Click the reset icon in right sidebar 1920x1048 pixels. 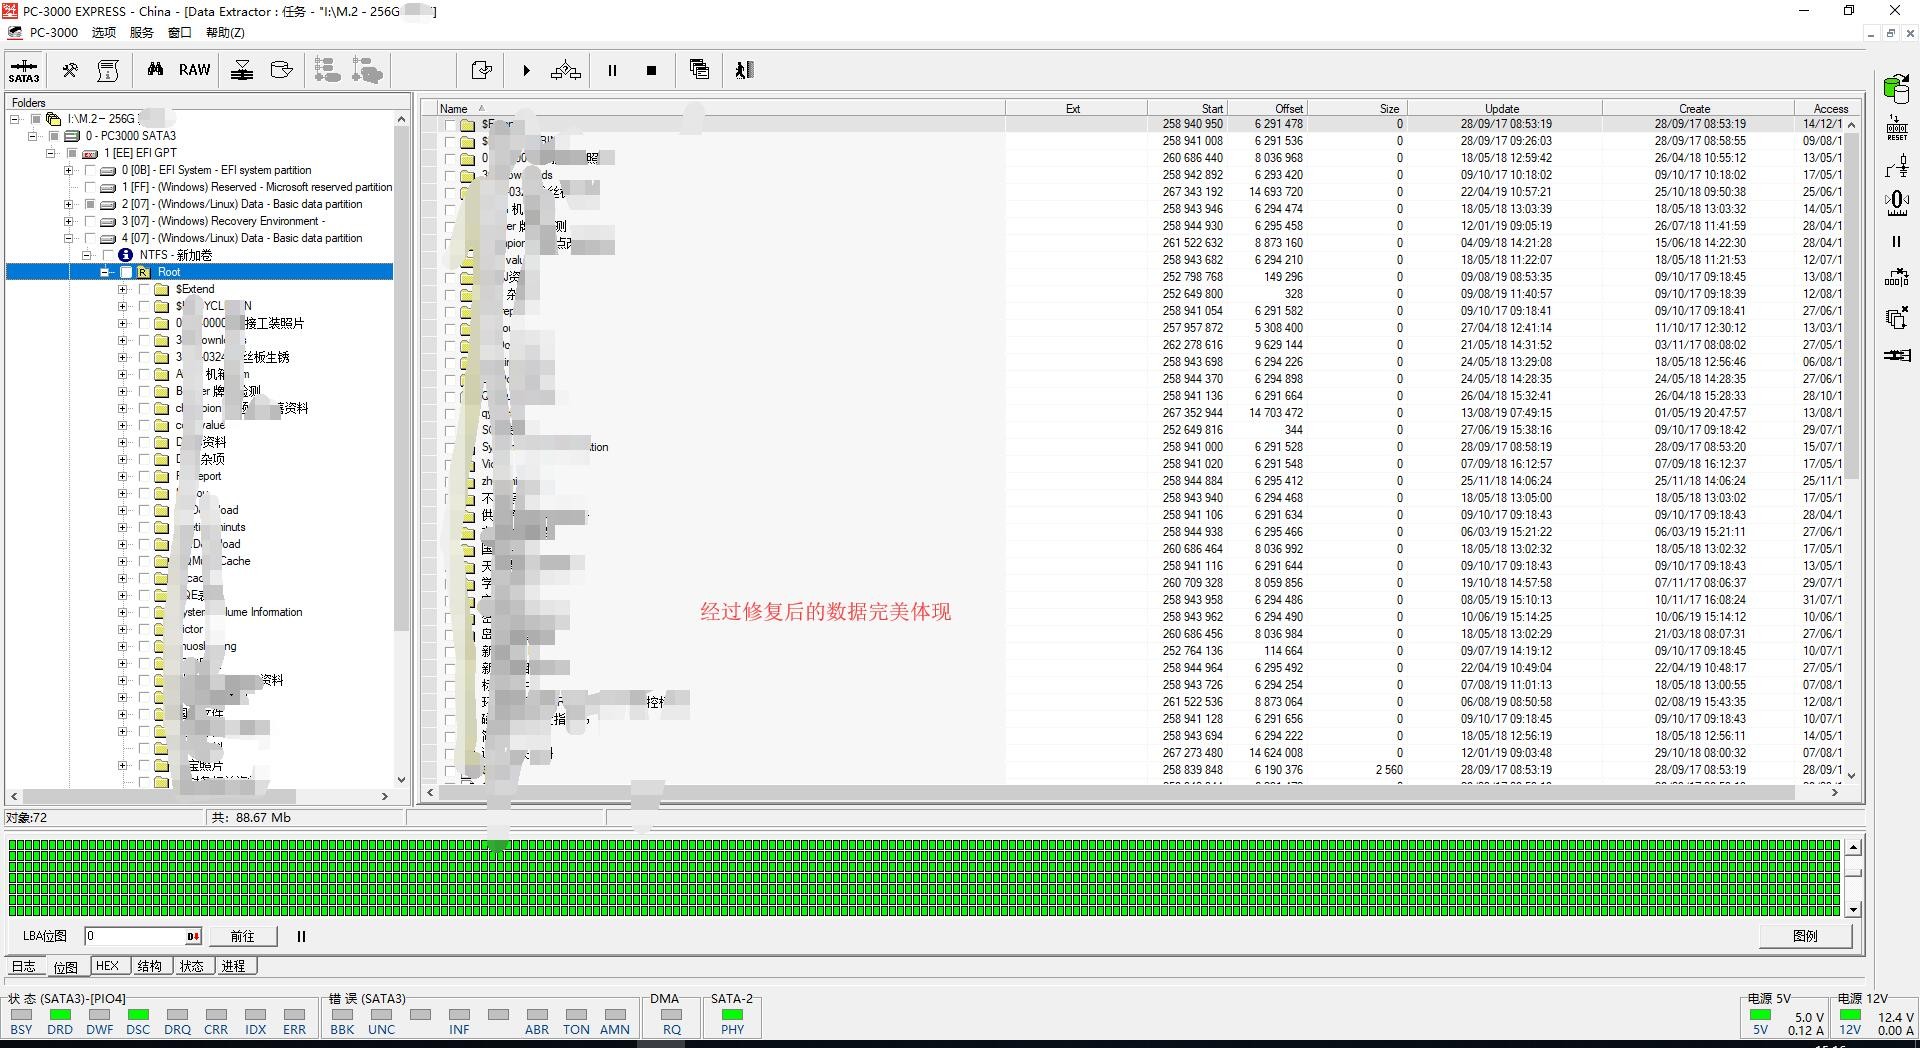tap(1896, 127)
